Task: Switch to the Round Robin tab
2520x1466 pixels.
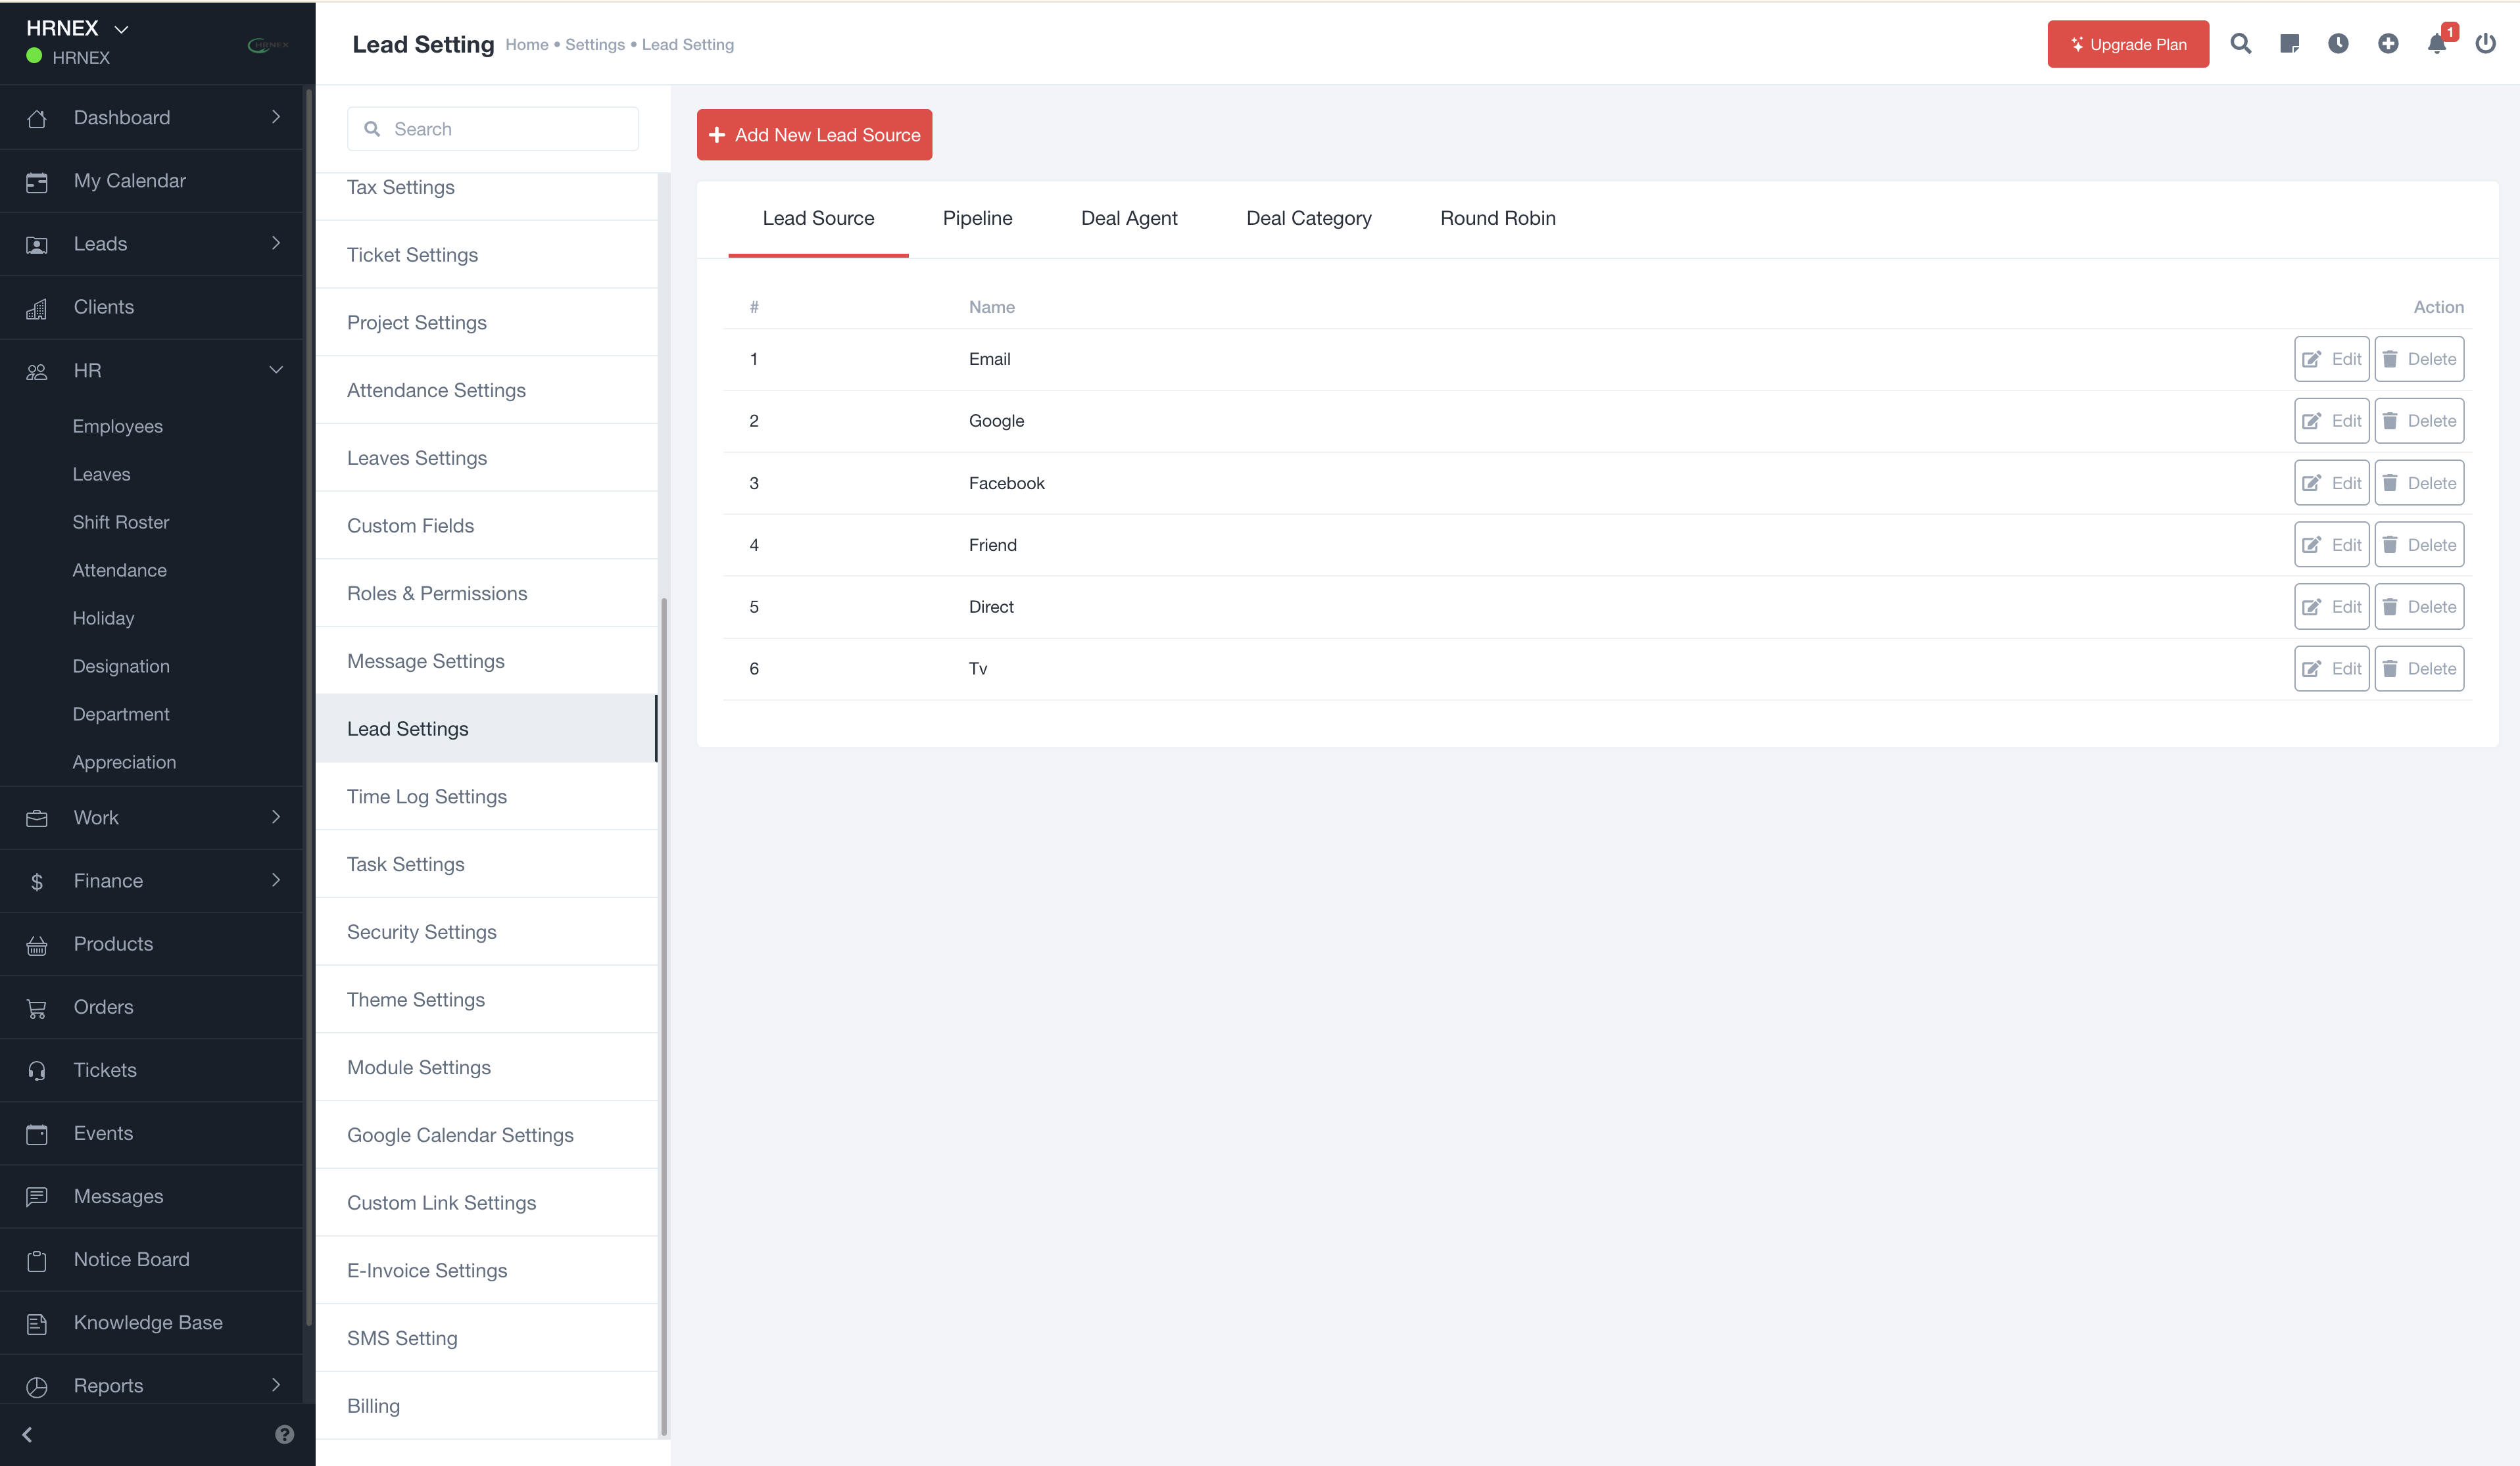Action: click(x=1497, y=218)
